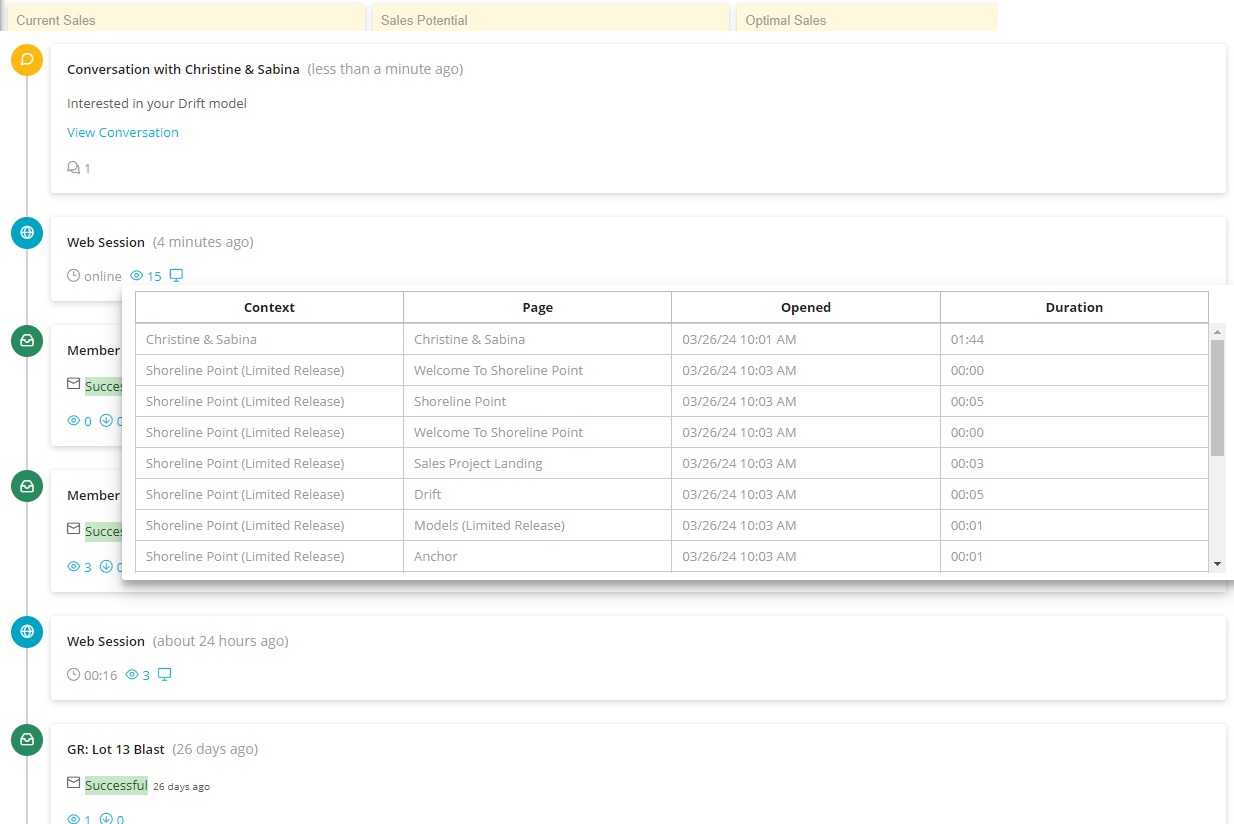Click the Duration column header
1234x824 pixels.
(1074, 308)
